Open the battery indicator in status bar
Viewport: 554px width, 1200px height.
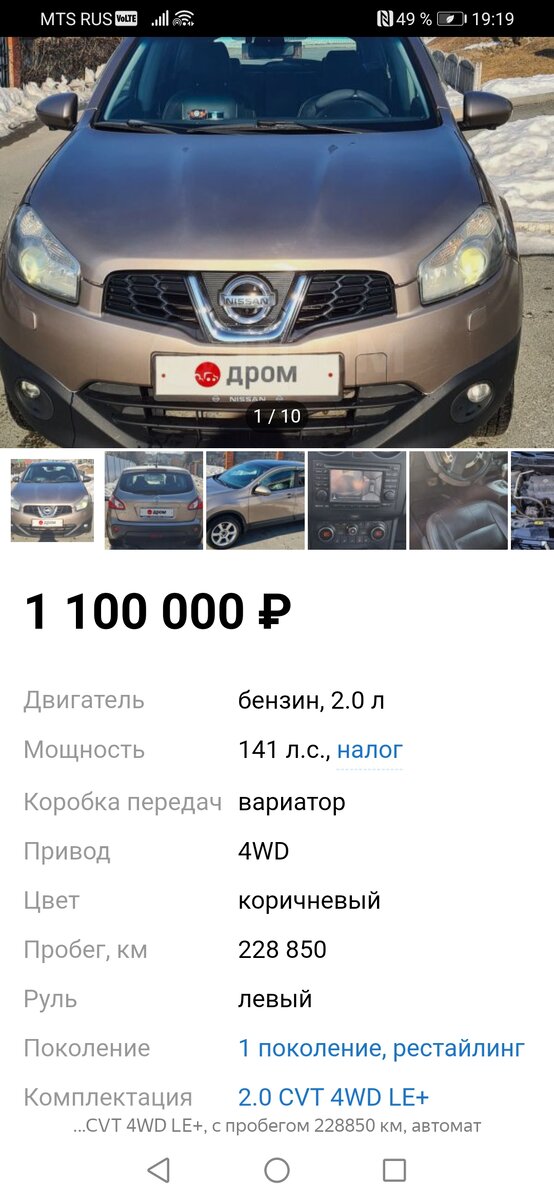click(x=451, y=19)
